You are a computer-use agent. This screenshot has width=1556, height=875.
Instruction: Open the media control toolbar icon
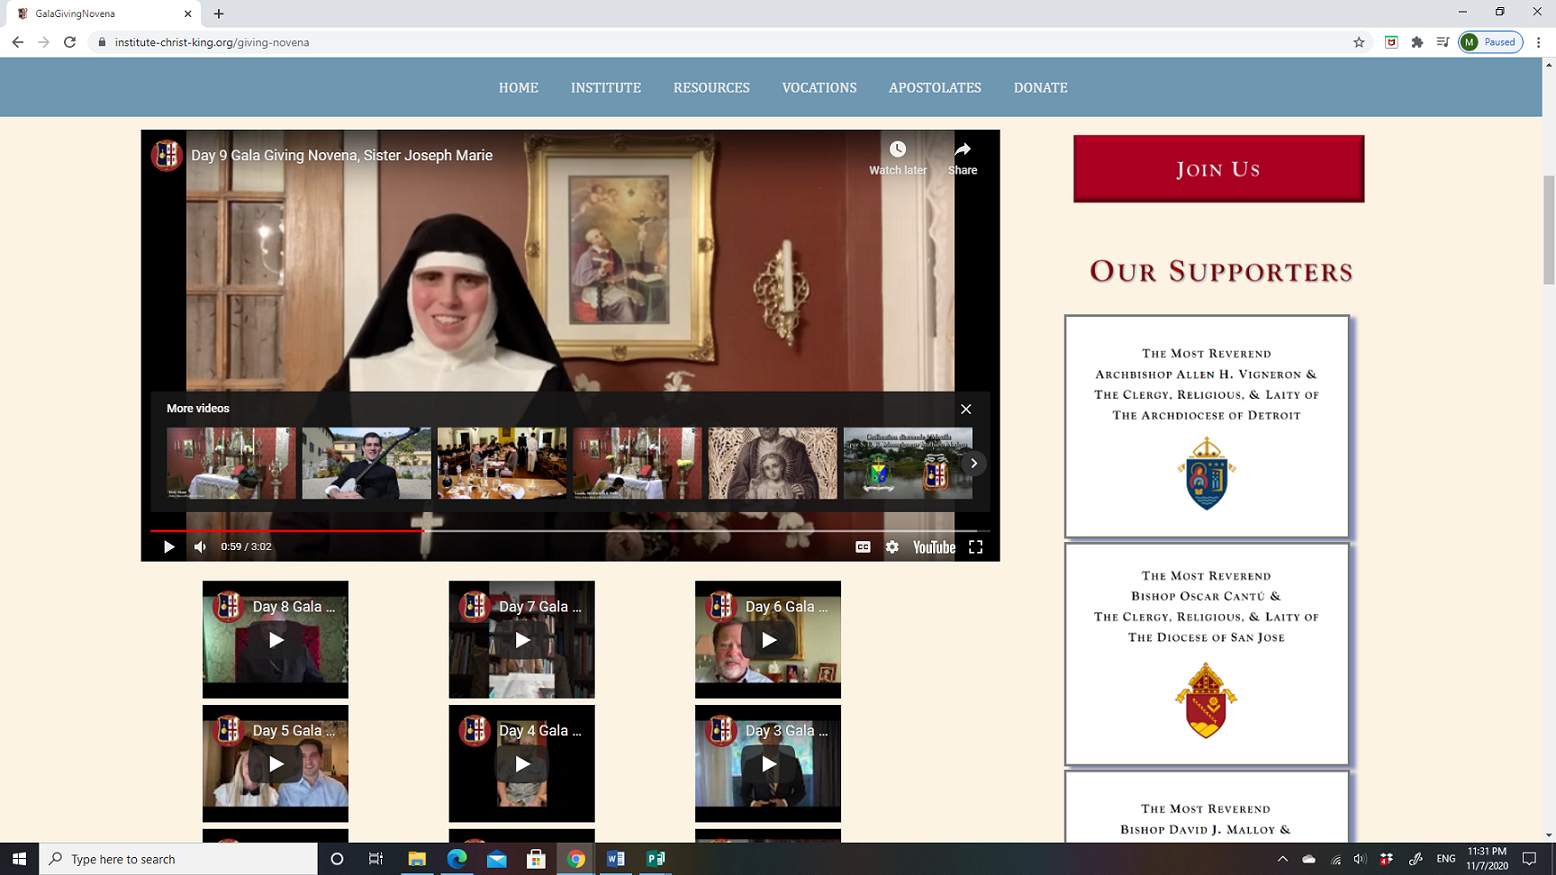click(x=1443, y=42)
